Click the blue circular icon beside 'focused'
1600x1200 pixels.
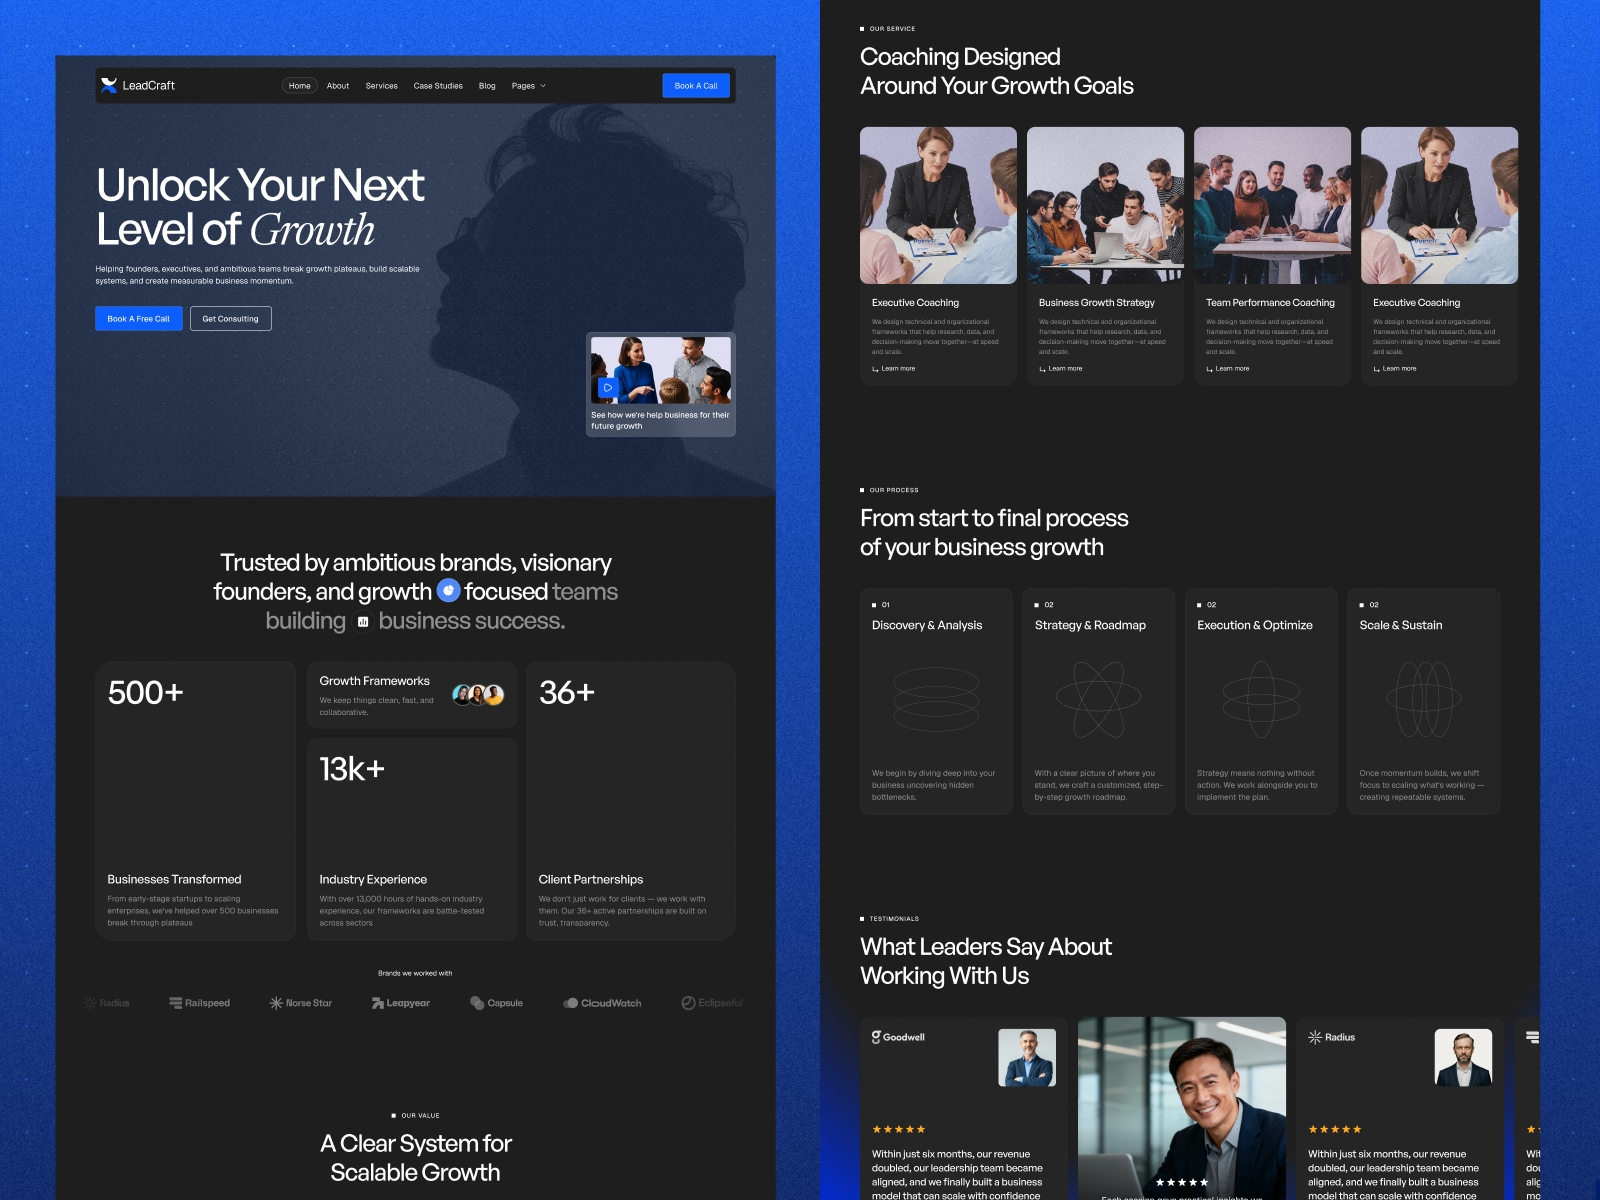pyautogui.click(x=449, y=591)
